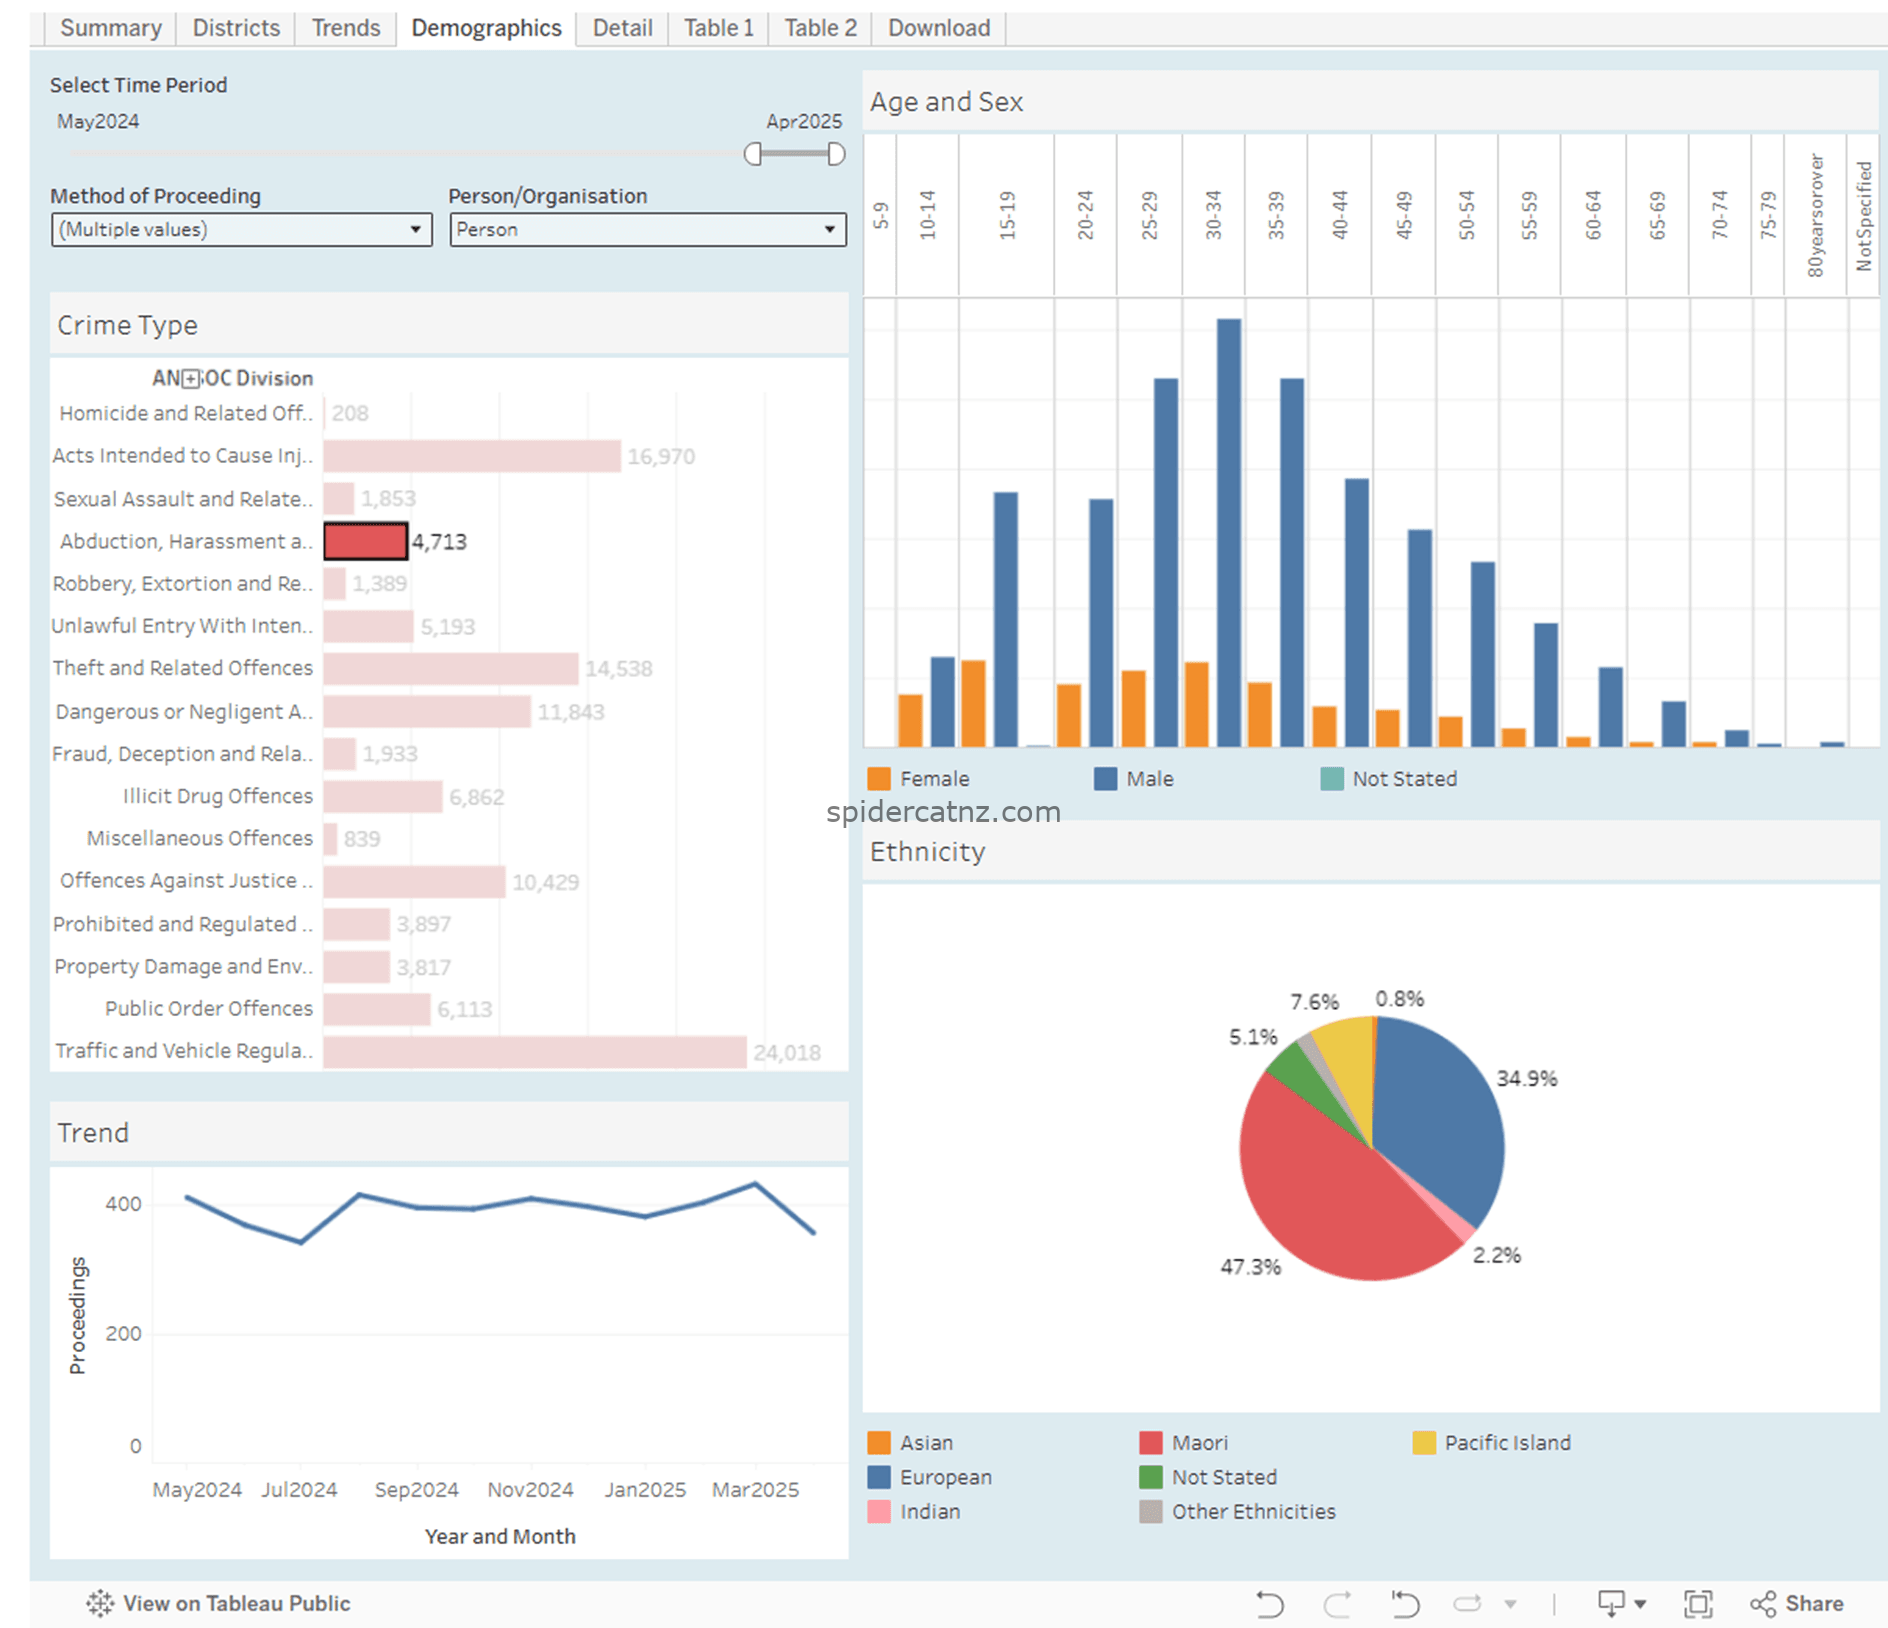Open the refresh options dropdown arrow
This screenshot has height=1628, width=1888.
(x=1510, y=1604)
